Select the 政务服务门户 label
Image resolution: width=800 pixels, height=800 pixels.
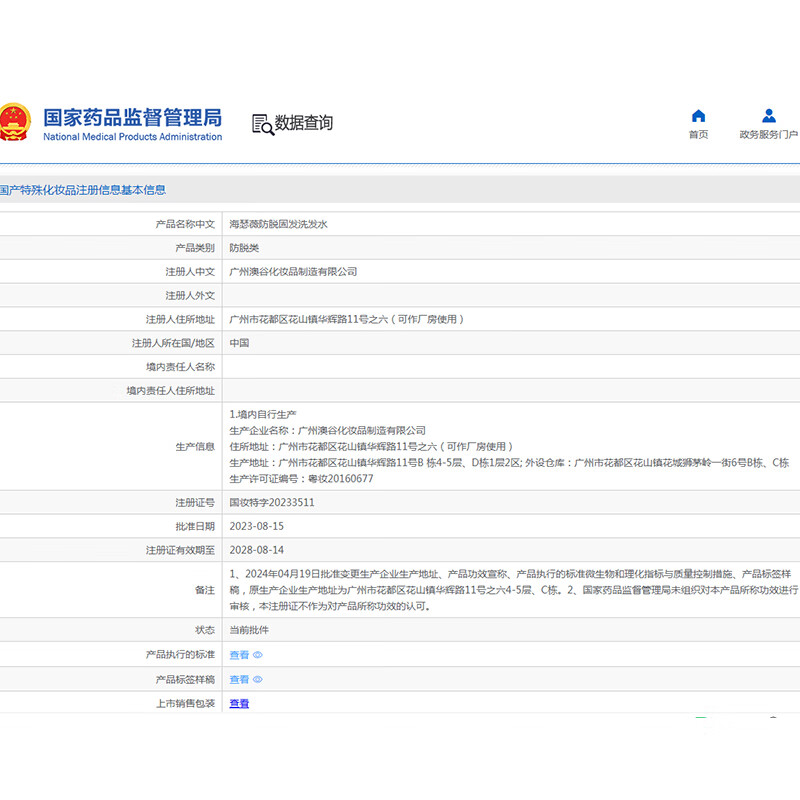click(768, 134)
